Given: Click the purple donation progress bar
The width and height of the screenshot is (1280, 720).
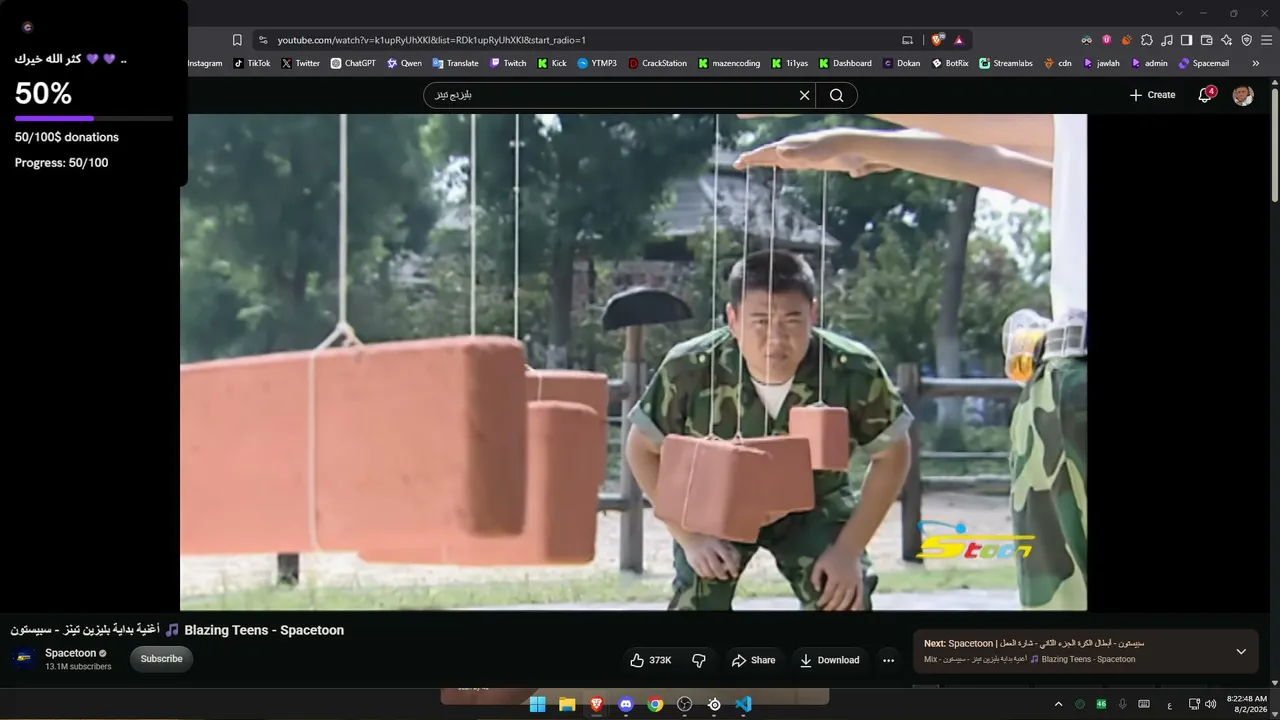Looking at the screenshot, I should [x=94, y=118].
